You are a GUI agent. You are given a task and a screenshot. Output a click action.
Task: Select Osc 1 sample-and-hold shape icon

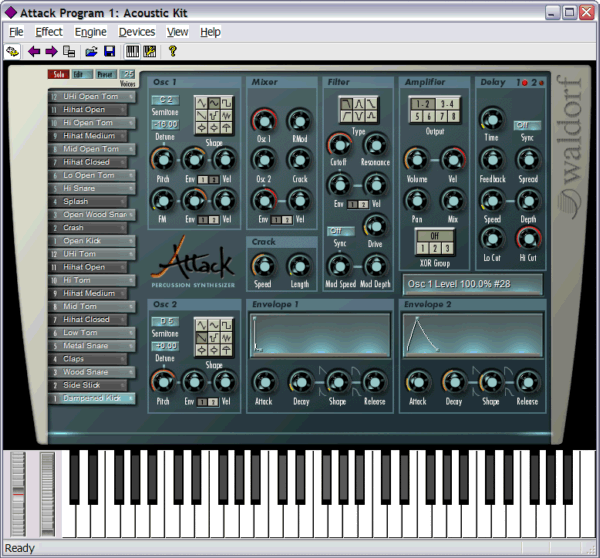pyautogui.click(x=214, y=115)
